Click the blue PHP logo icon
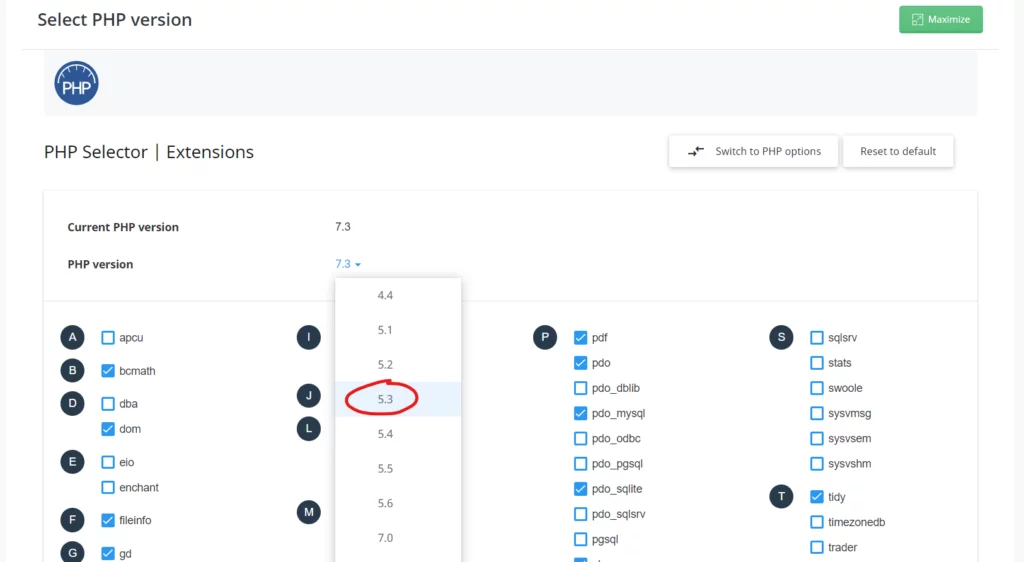The height and width of the screenshot is (562, 1024). pyautogui.click(x=76, y=84)
